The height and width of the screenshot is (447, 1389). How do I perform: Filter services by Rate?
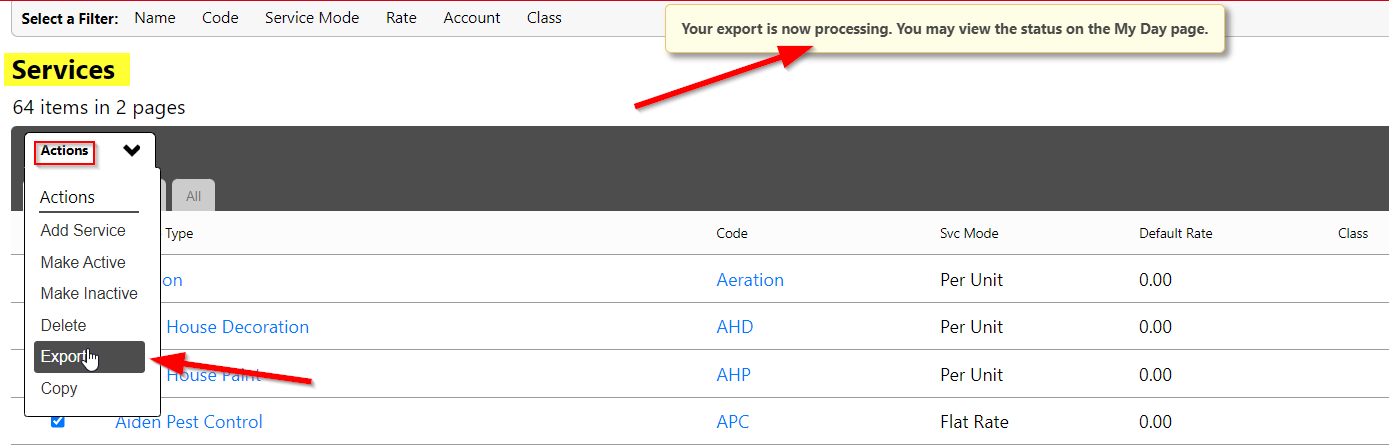(401, 17)
